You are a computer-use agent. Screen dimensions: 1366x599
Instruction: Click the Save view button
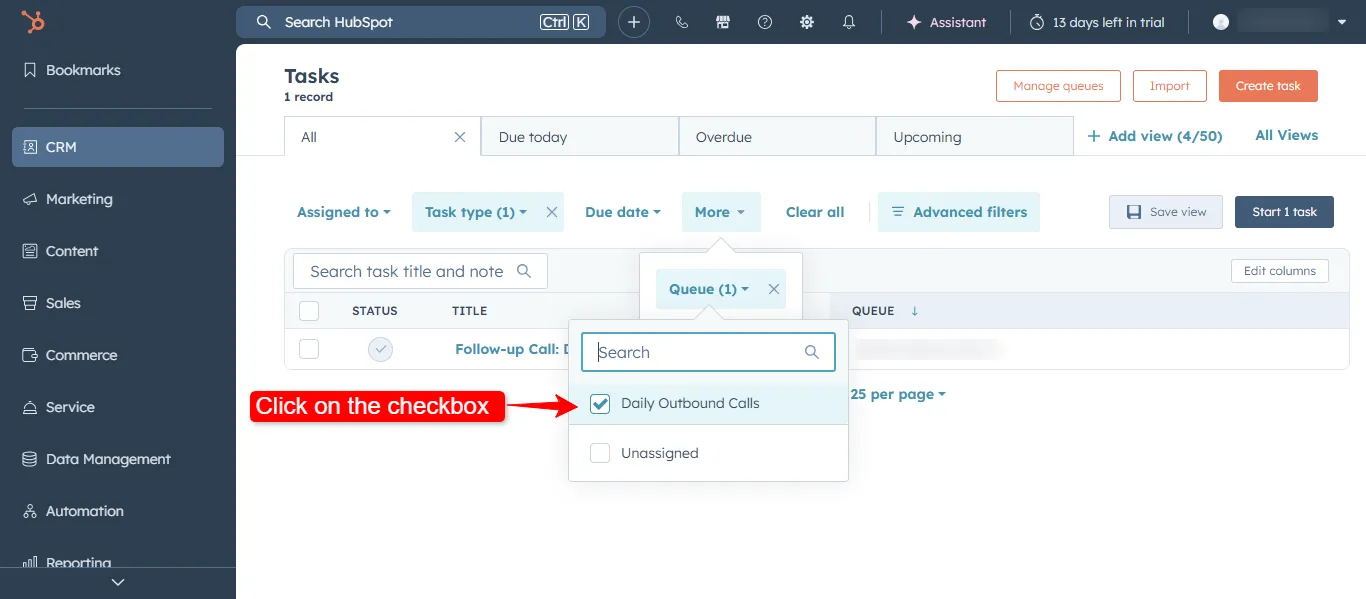click(x=1166, y=212)
